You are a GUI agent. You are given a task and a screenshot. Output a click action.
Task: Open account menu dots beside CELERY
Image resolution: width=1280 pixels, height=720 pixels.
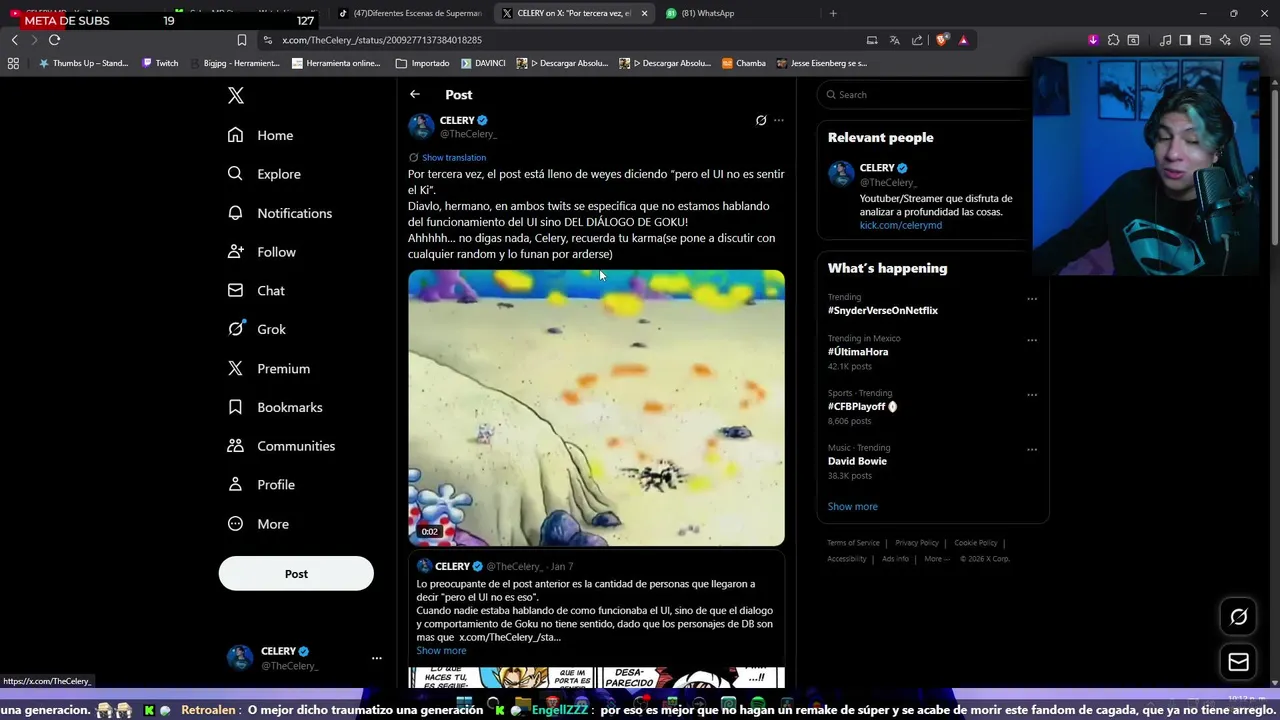(376, 658)
